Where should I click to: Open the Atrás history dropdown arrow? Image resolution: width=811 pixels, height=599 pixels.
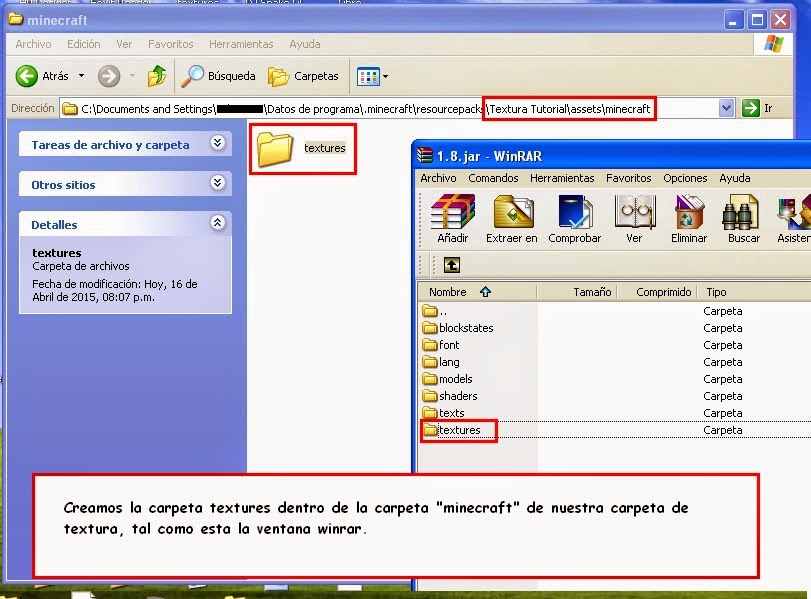[x=81, y=76]
